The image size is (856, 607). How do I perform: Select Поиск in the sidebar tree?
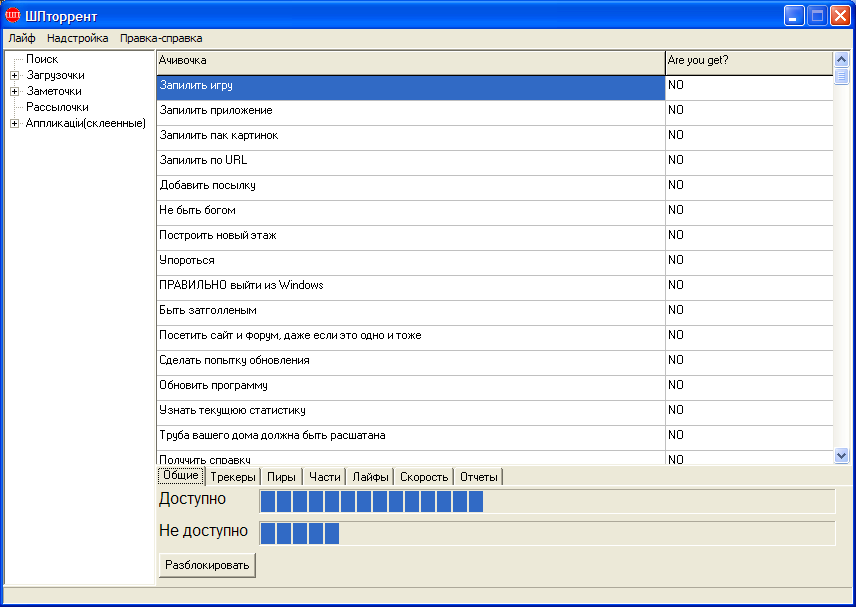41,59
